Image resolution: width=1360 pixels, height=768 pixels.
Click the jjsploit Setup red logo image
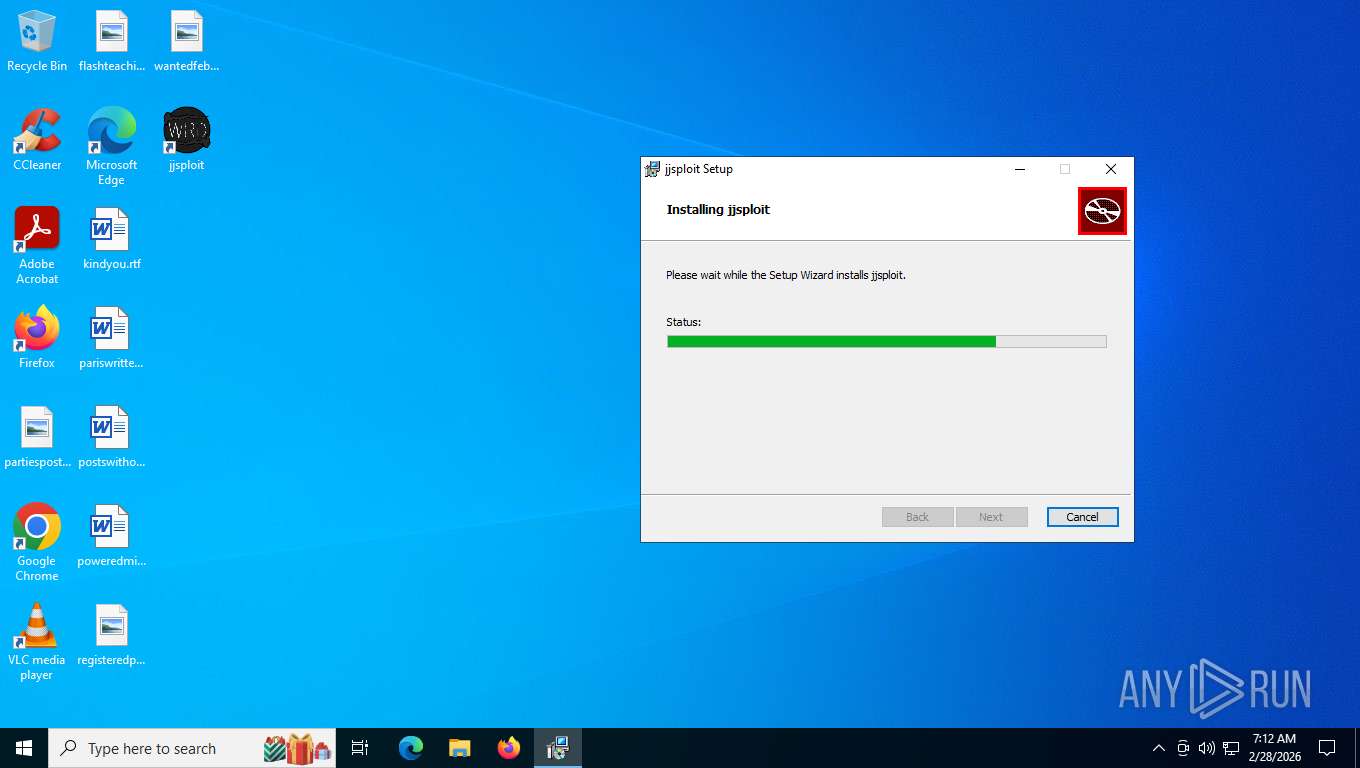1102,211
